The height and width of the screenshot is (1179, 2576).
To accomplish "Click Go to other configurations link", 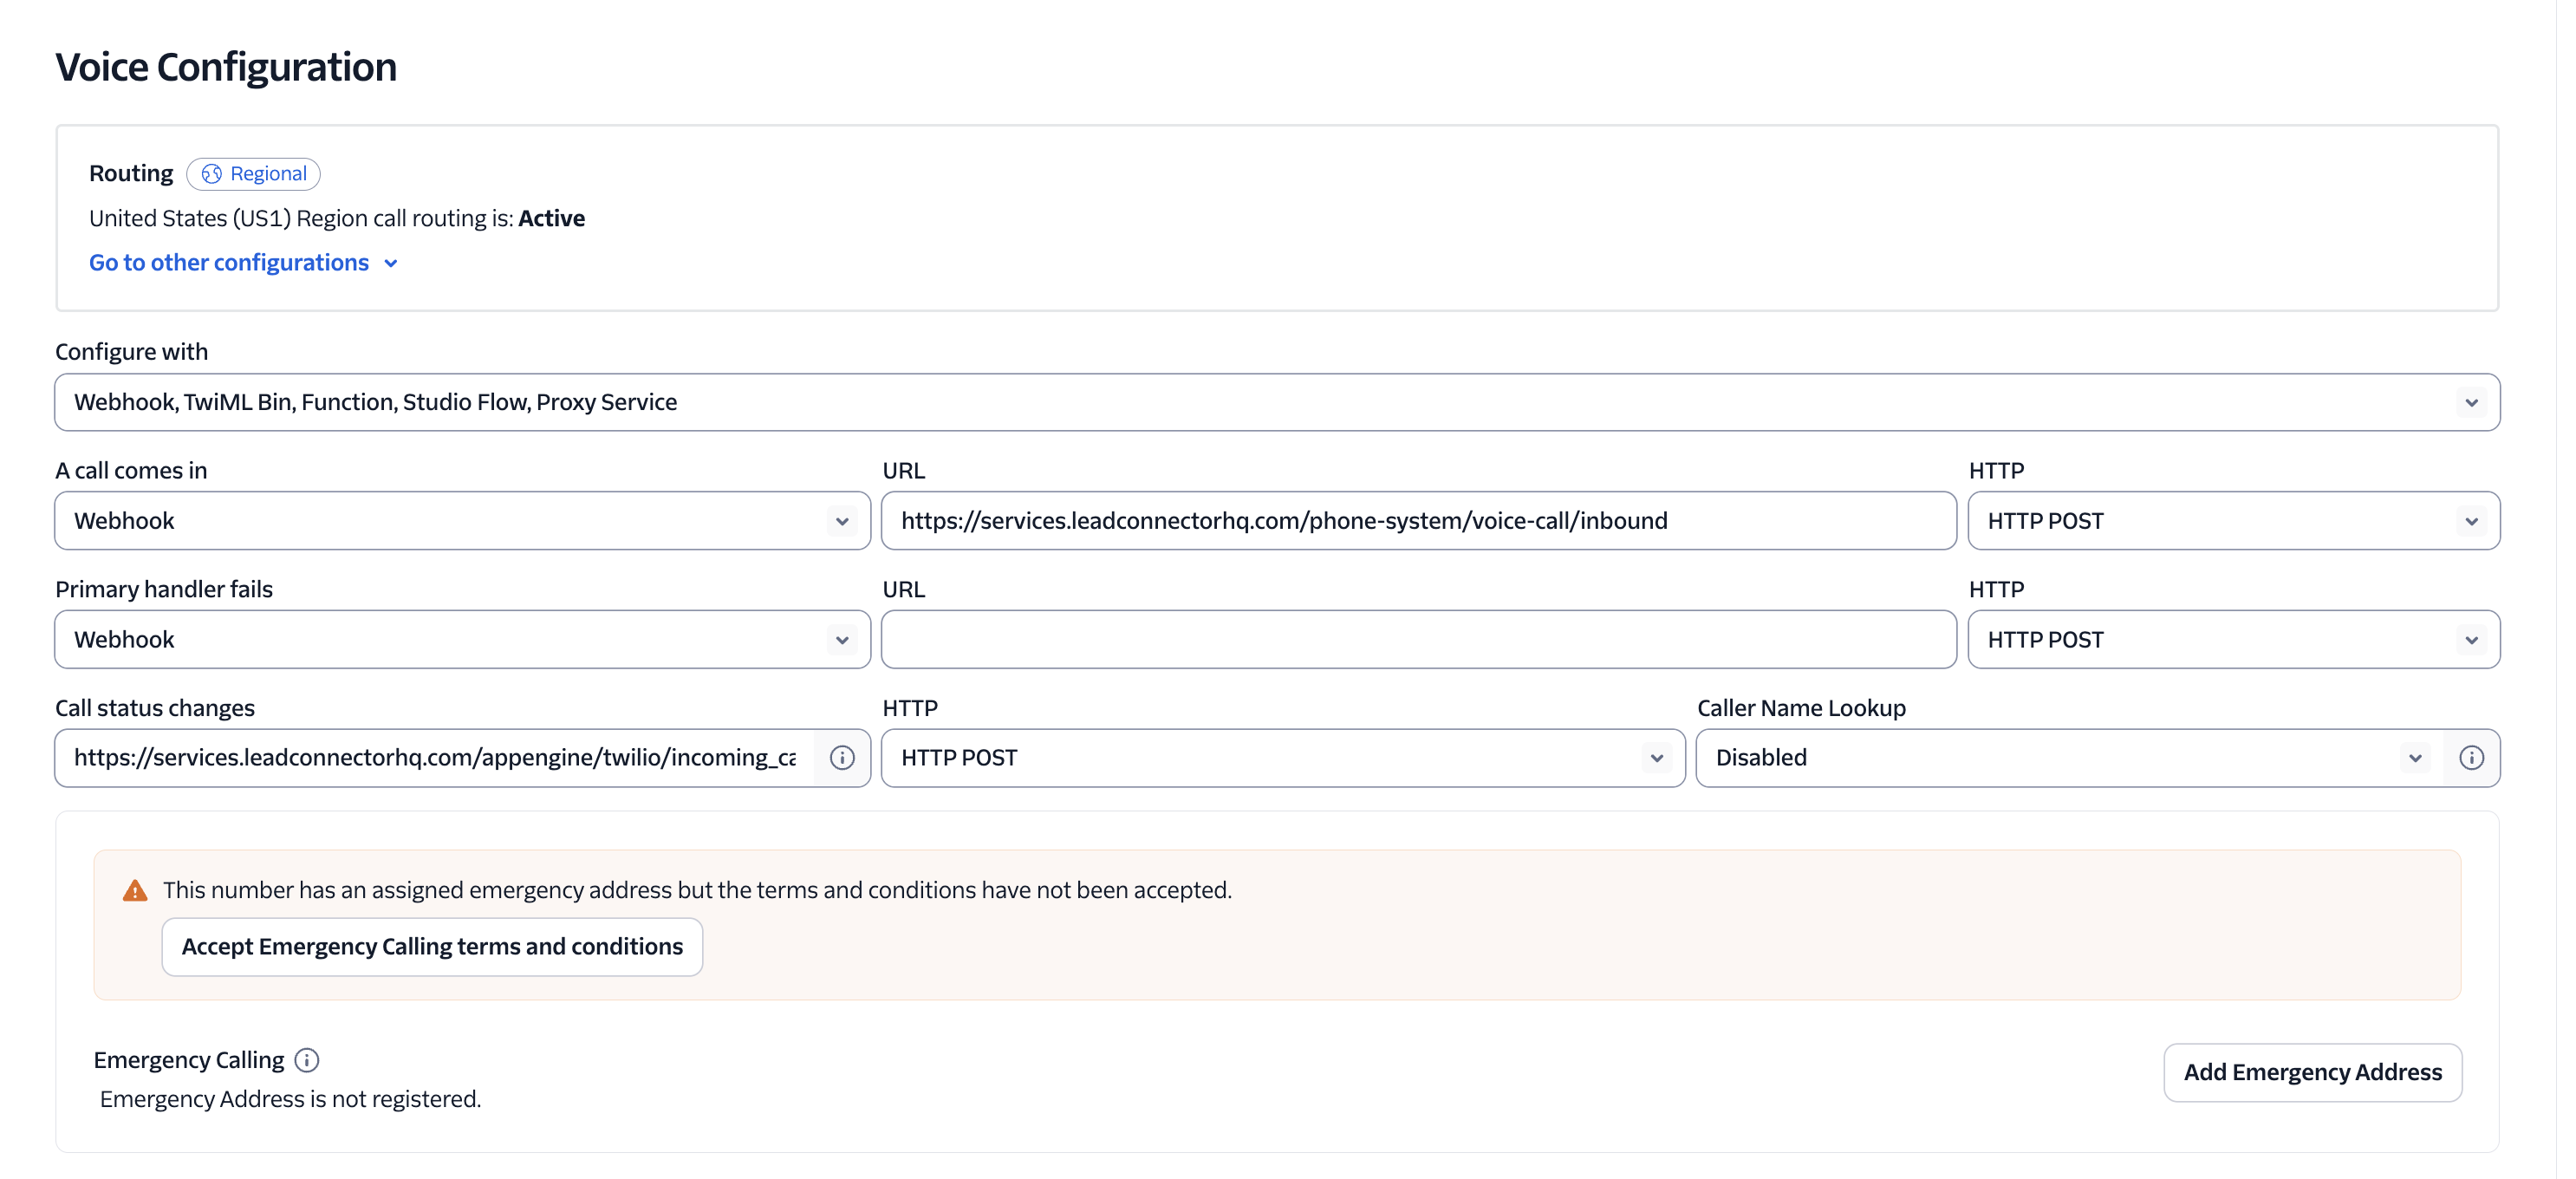I will [x=229, y=263].
